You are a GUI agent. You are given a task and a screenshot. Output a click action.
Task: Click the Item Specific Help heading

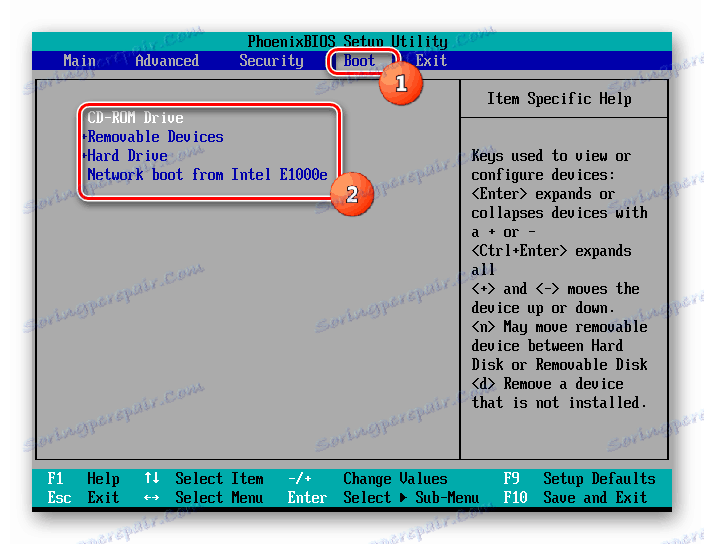point(559,99)
